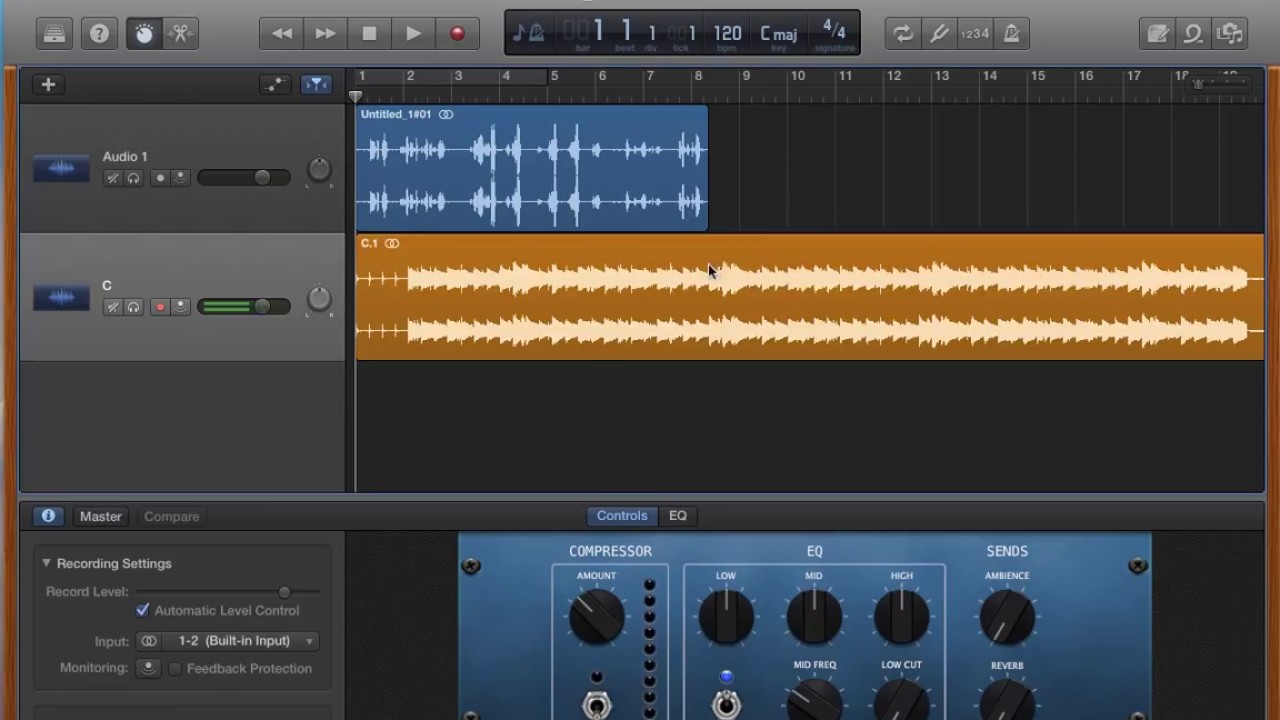The image size is (1280, 720).
Task: Mute the Audio 1 track
Action: [112, 178]
